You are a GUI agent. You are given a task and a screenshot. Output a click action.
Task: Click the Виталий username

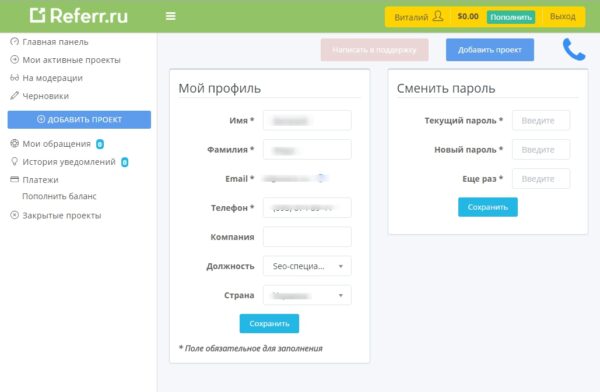[x=411, y=17]
